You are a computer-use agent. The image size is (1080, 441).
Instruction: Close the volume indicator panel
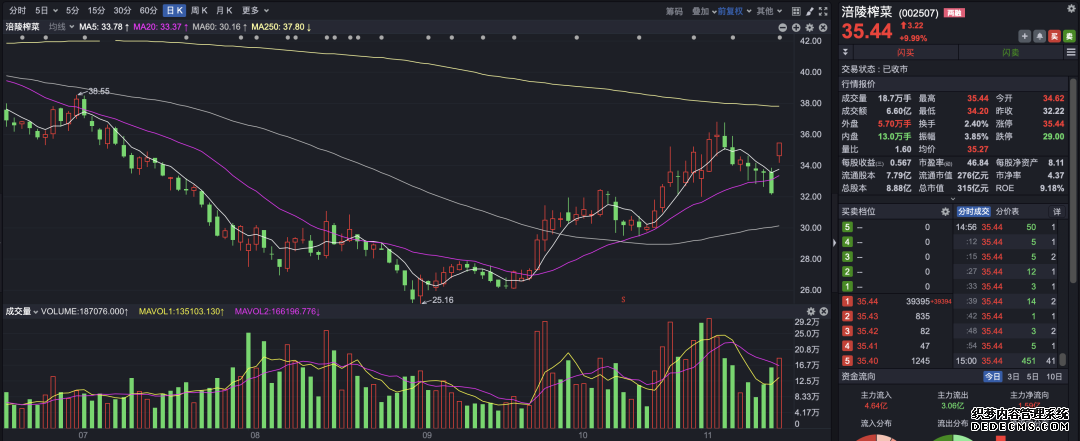coord(824,311)
